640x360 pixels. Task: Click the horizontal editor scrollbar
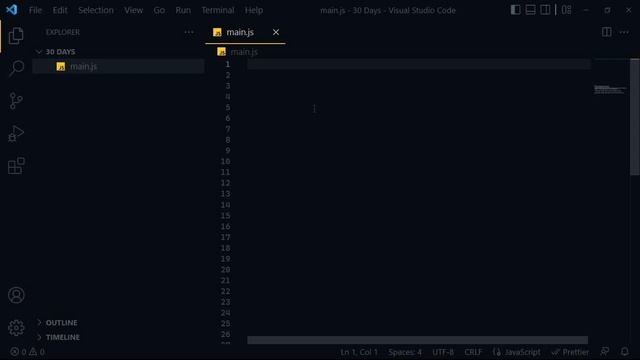(418, 340)
